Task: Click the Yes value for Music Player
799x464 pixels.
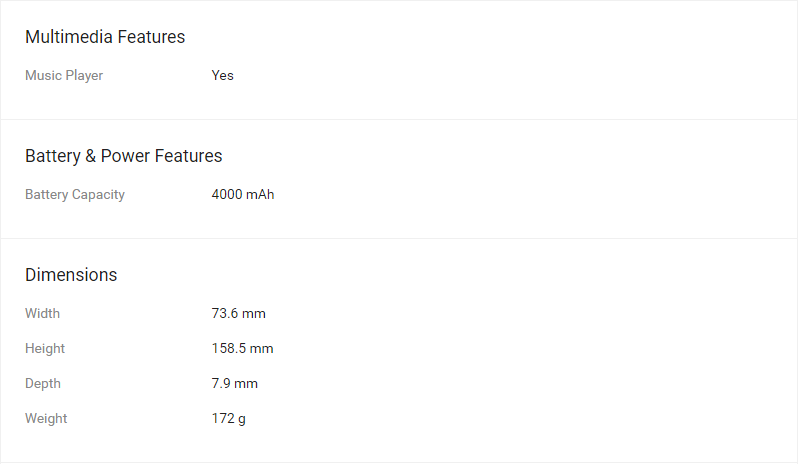Action: click(x=223, y=75)
